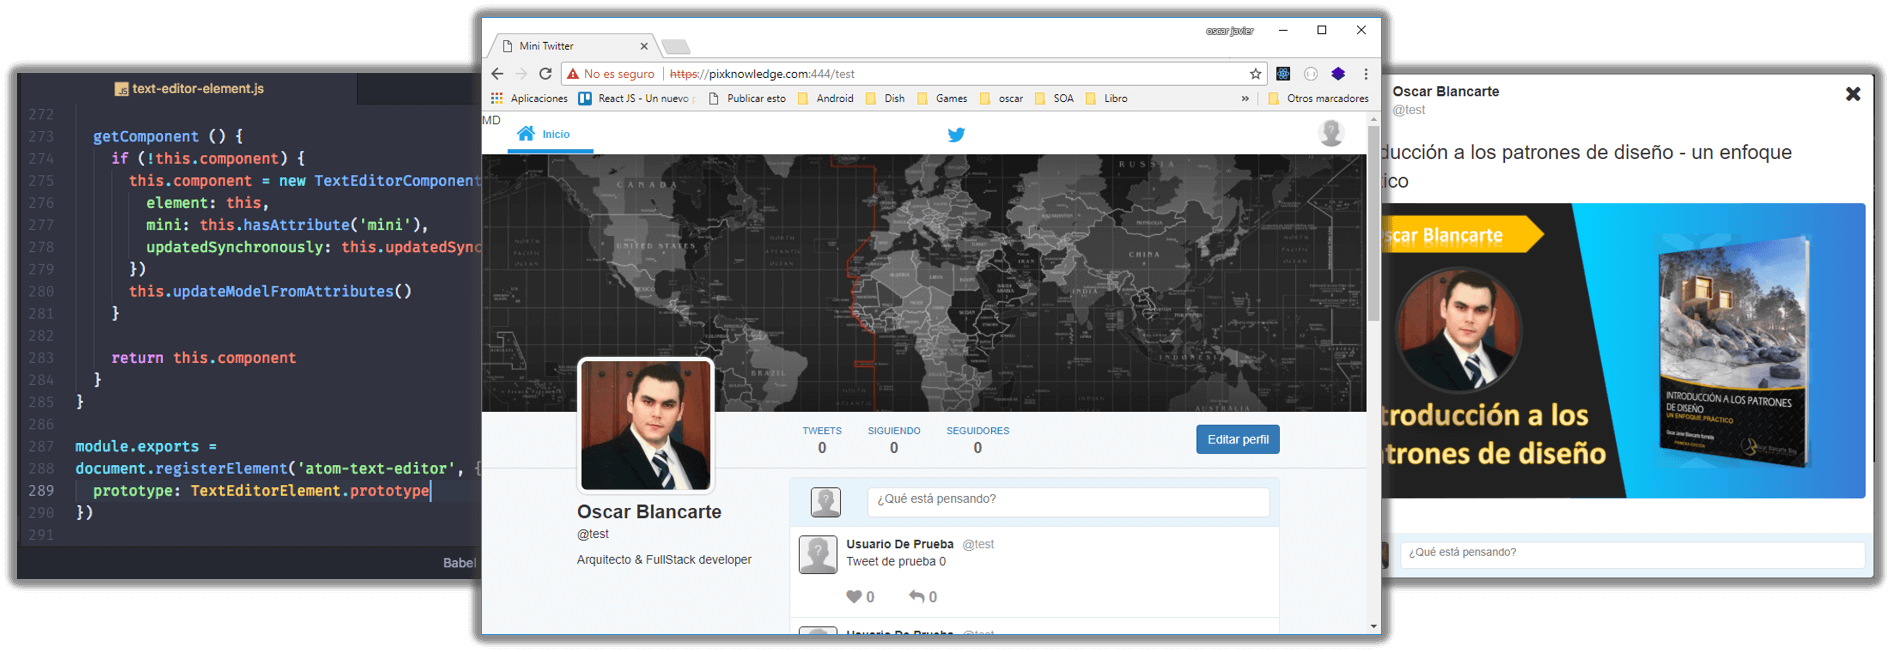This screenshot has height=652, width=1892.
Task: Expand the hidden bookmarks overflow chevron
Action: coord(1245,99)
